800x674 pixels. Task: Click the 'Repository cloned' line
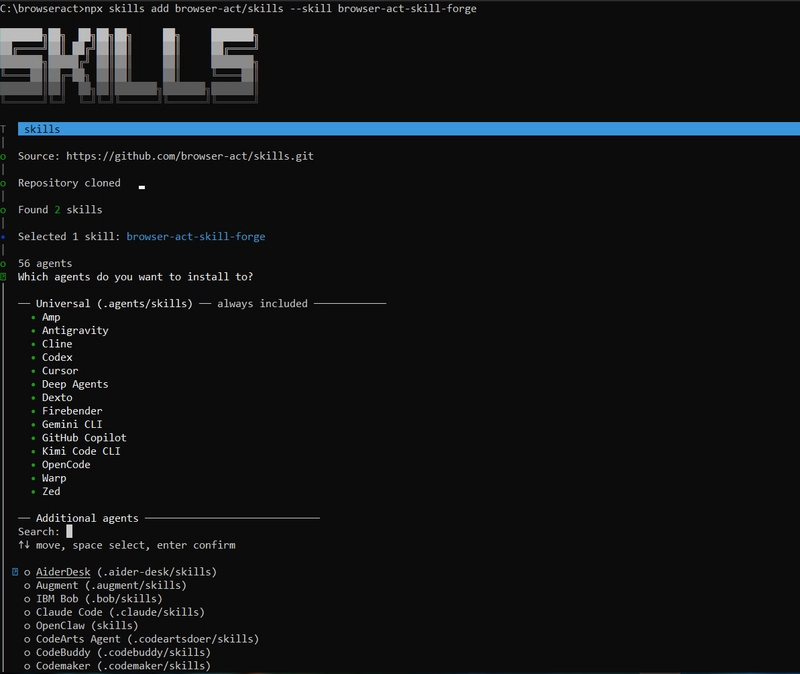click(x=69, y=183)
